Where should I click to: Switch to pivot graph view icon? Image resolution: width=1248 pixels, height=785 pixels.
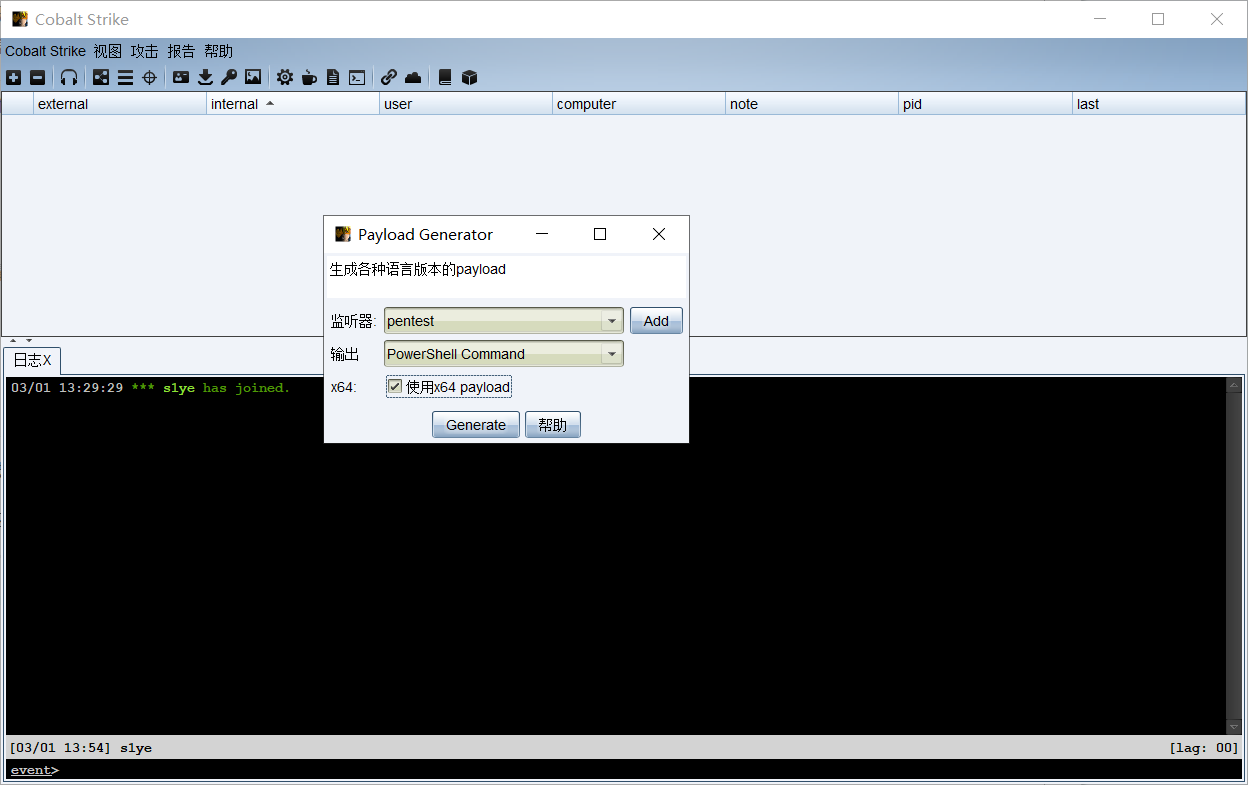[x=101, y=77]
